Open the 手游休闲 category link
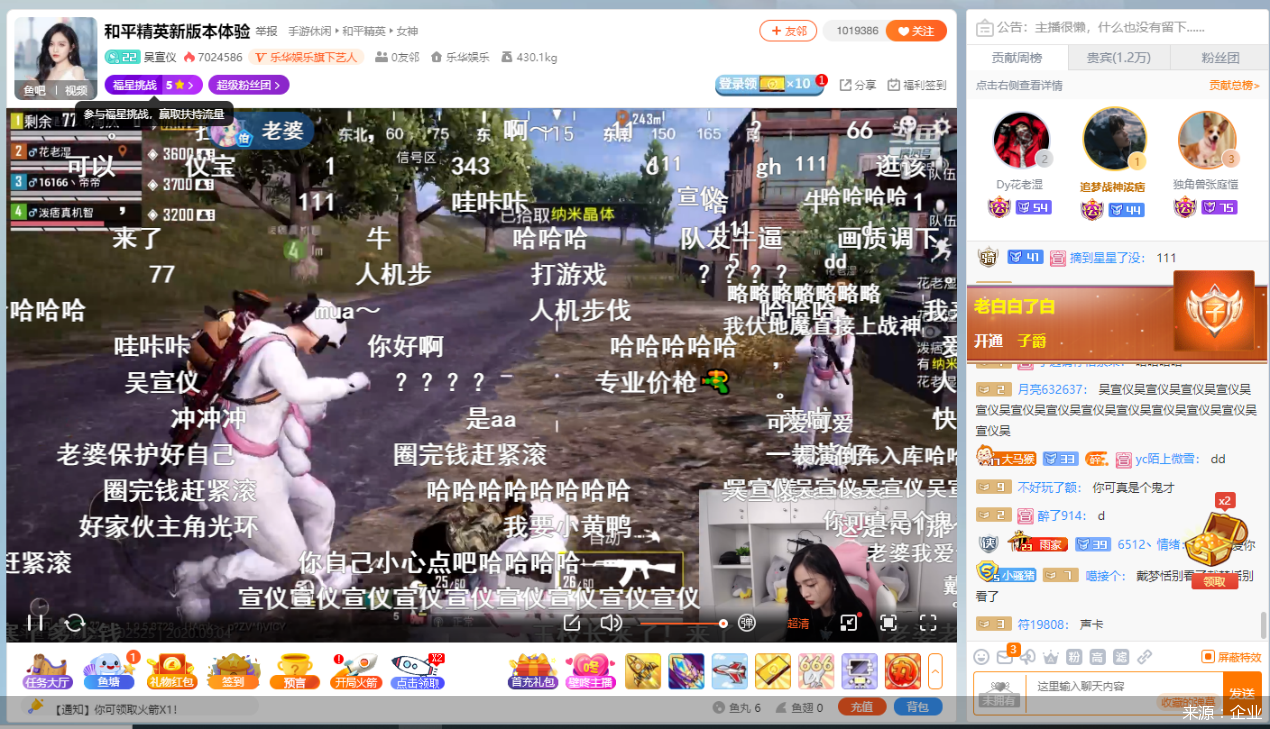 click(x=311, y=31)
